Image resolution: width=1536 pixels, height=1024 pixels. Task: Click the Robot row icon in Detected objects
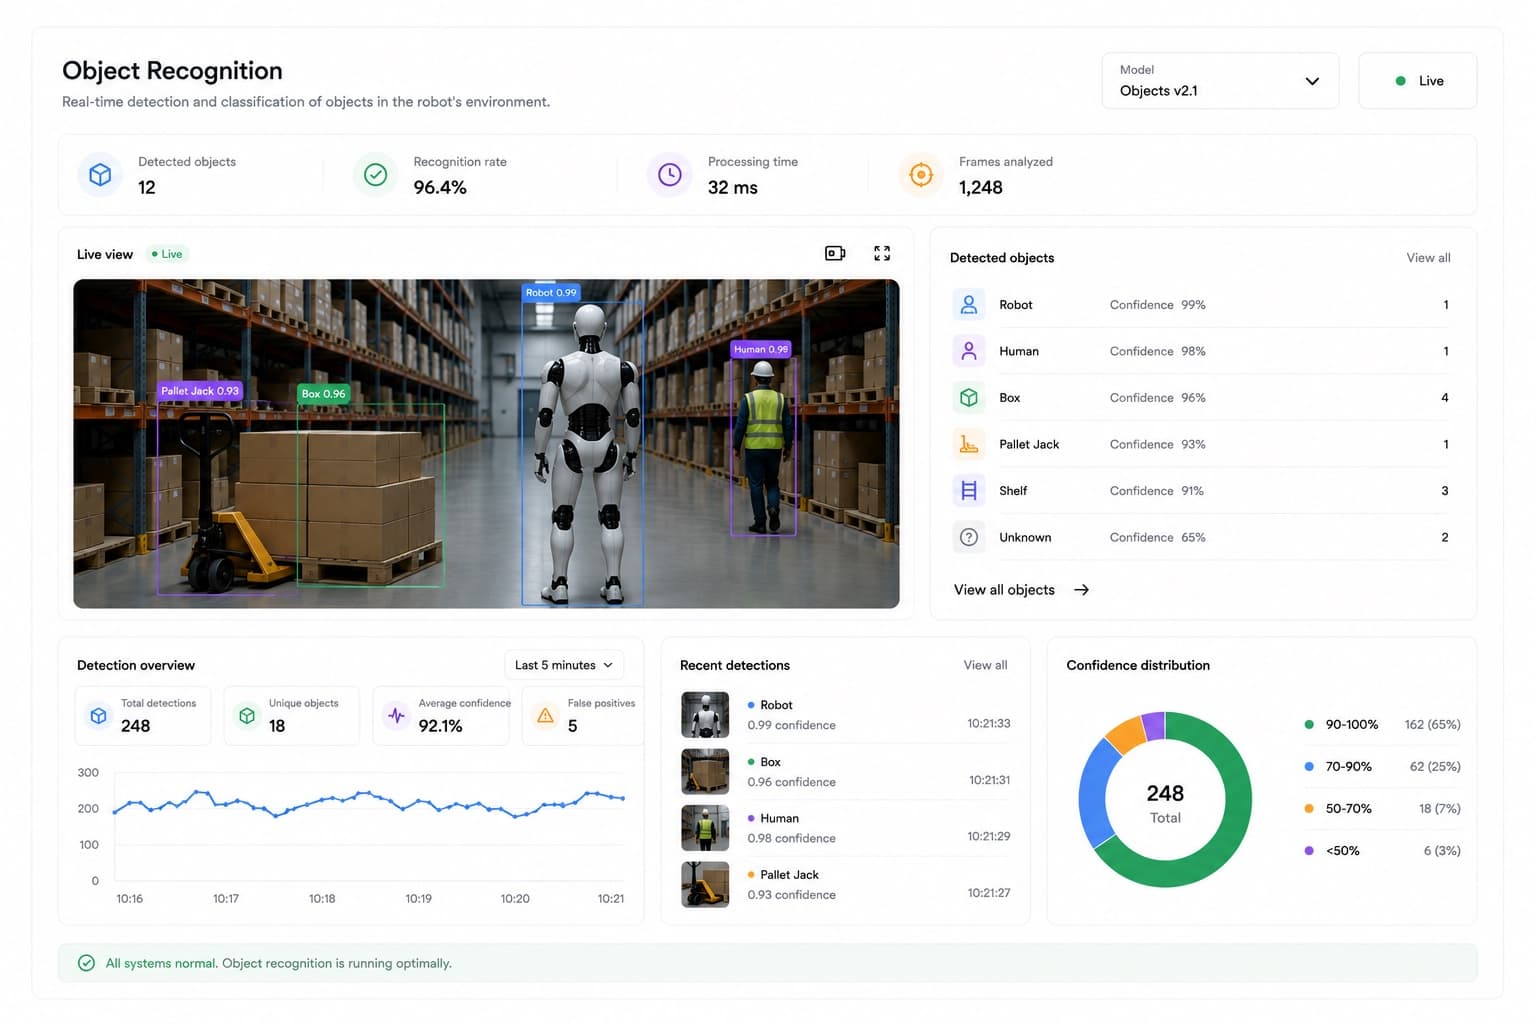click(x=969, y=305)
